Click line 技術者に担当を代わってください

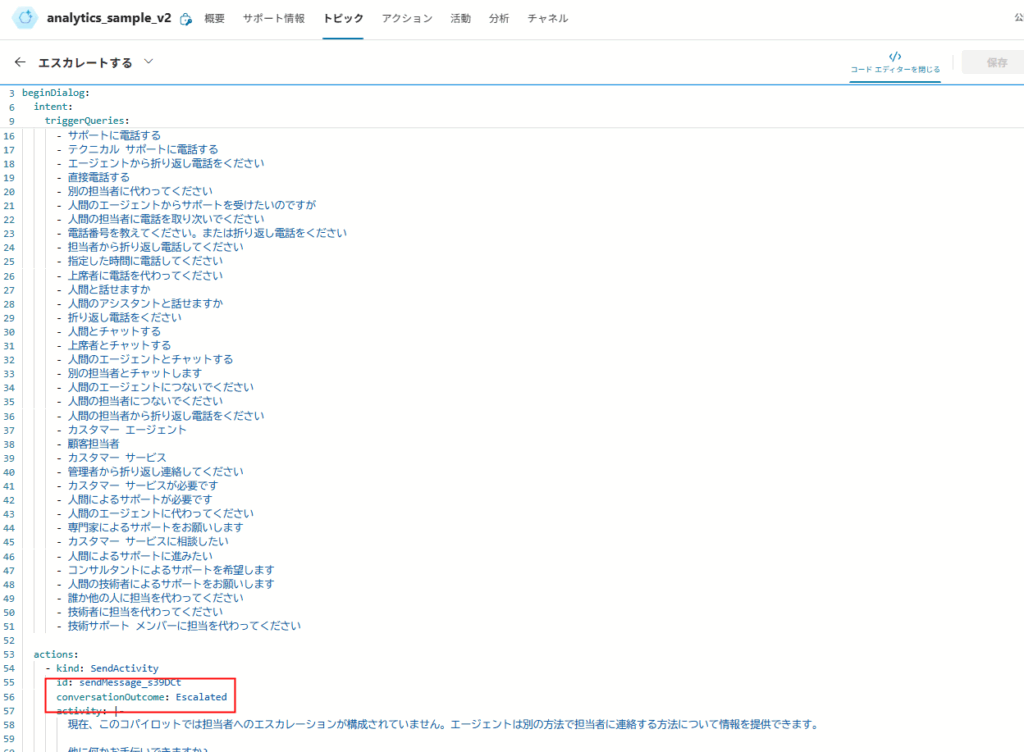[x=145, y=612]
